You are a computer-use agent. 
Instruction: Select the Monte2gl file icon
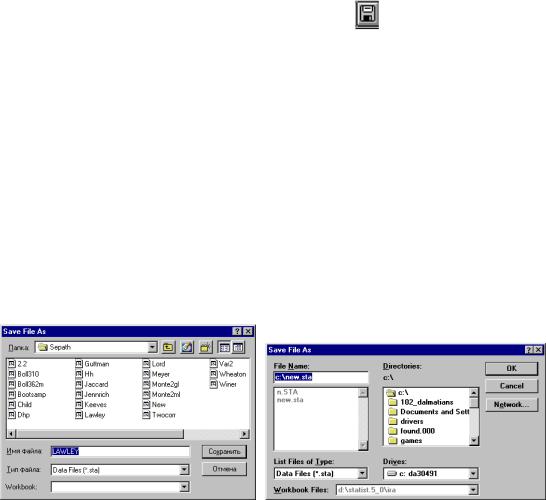click(x=146, y=384)
